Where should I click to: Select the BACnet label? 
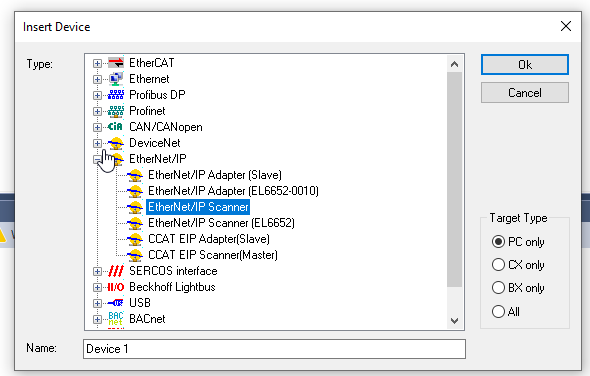[x=147, y=319]
